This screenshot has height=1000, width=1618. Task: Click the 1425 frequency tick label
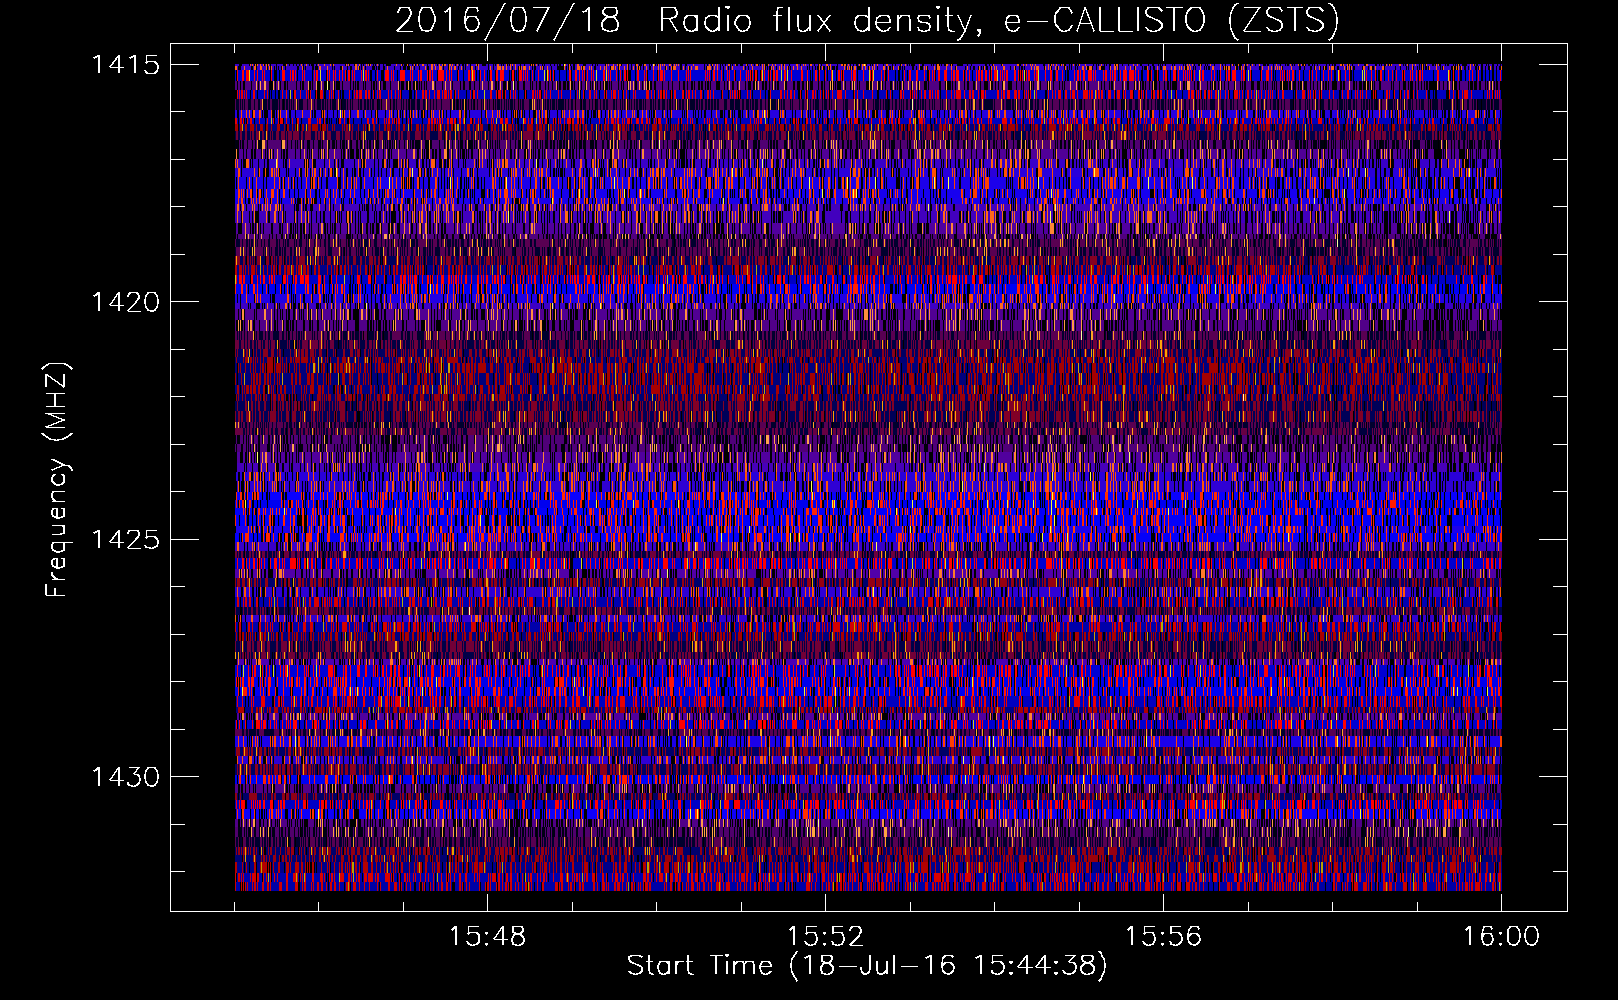pos(126,540)
